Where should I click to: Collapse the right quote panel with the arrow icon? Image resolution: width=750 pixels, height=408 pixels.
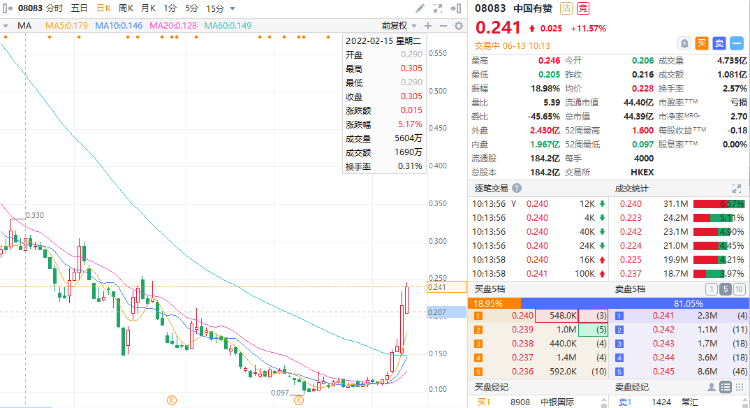[x=456, y=8]
